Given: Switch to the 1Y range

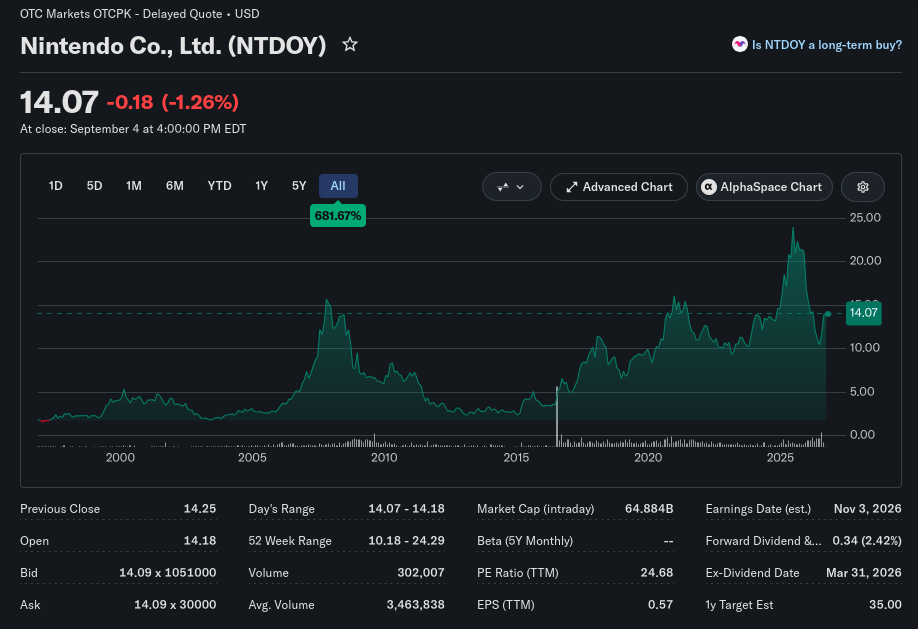Looking at the screenshot, I should coord(261,186).
